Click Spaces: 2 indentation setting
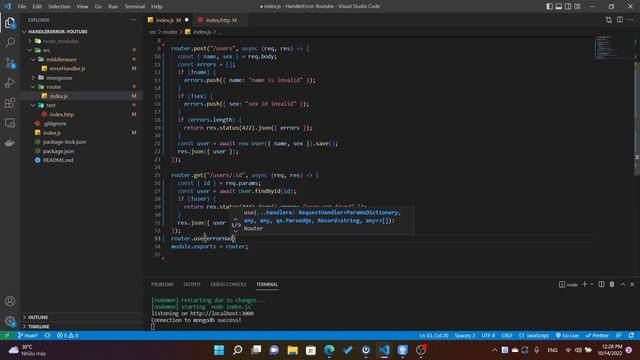The height and width of the screenshot is (360, 640). click(x=464, y=336)
